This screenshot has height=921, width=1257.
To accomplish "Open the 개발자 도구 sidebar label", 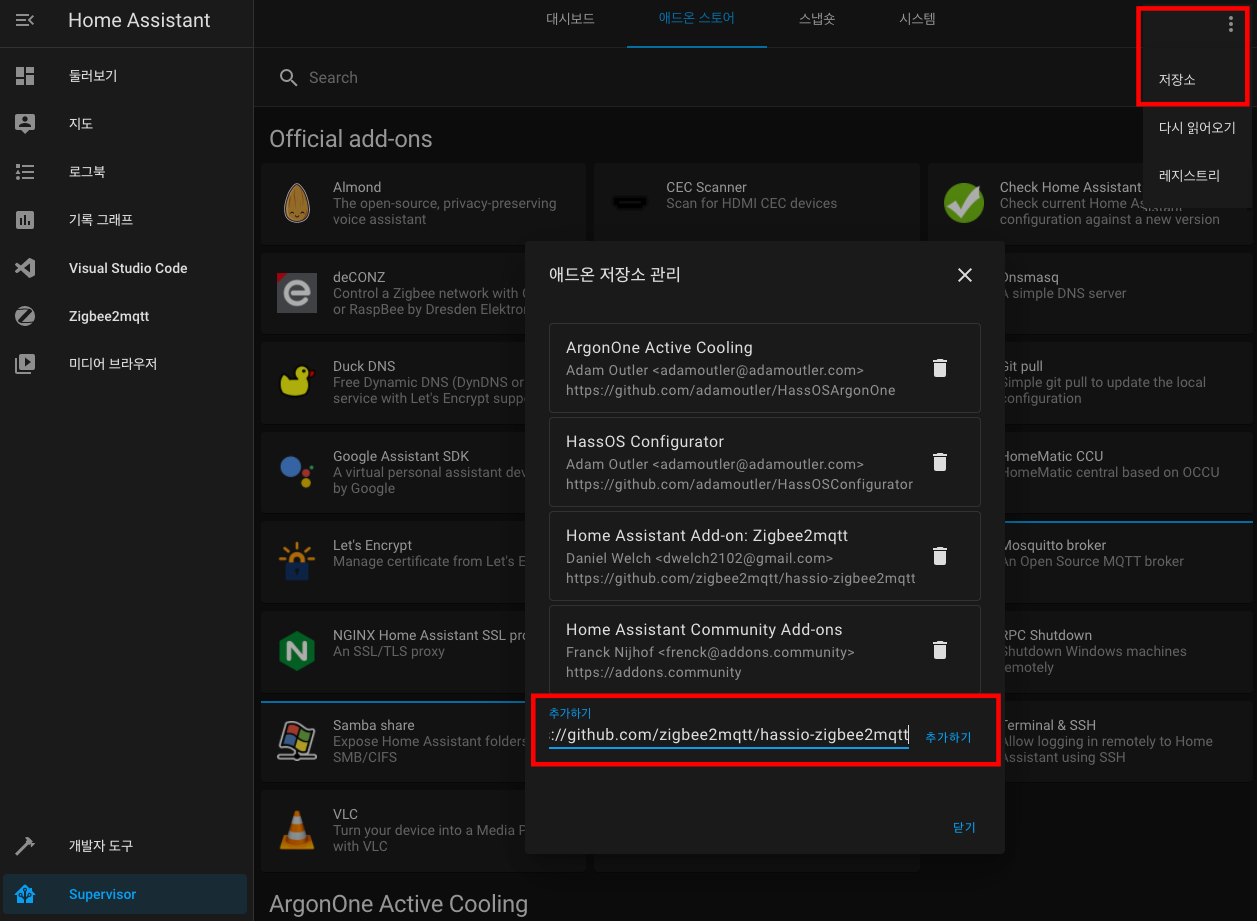I will [x=101, y=846].
